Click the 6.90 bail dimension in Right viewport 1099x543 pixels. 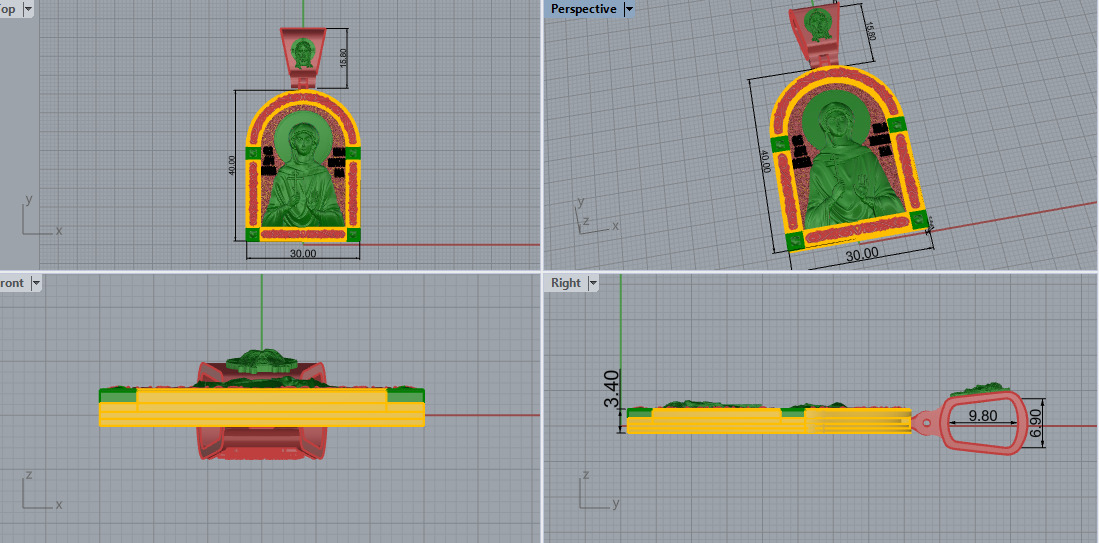[x=1035, y=425]
